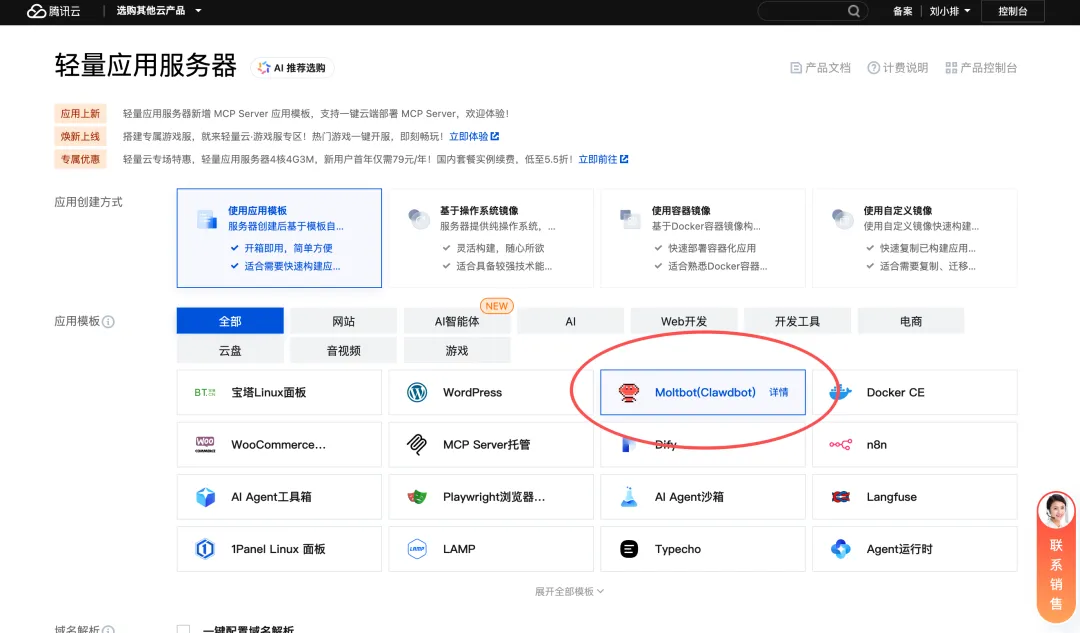This screenshot has height=633, width=1080.
Task: Click the 控制台 button
Action: (x=1013, y=12)
